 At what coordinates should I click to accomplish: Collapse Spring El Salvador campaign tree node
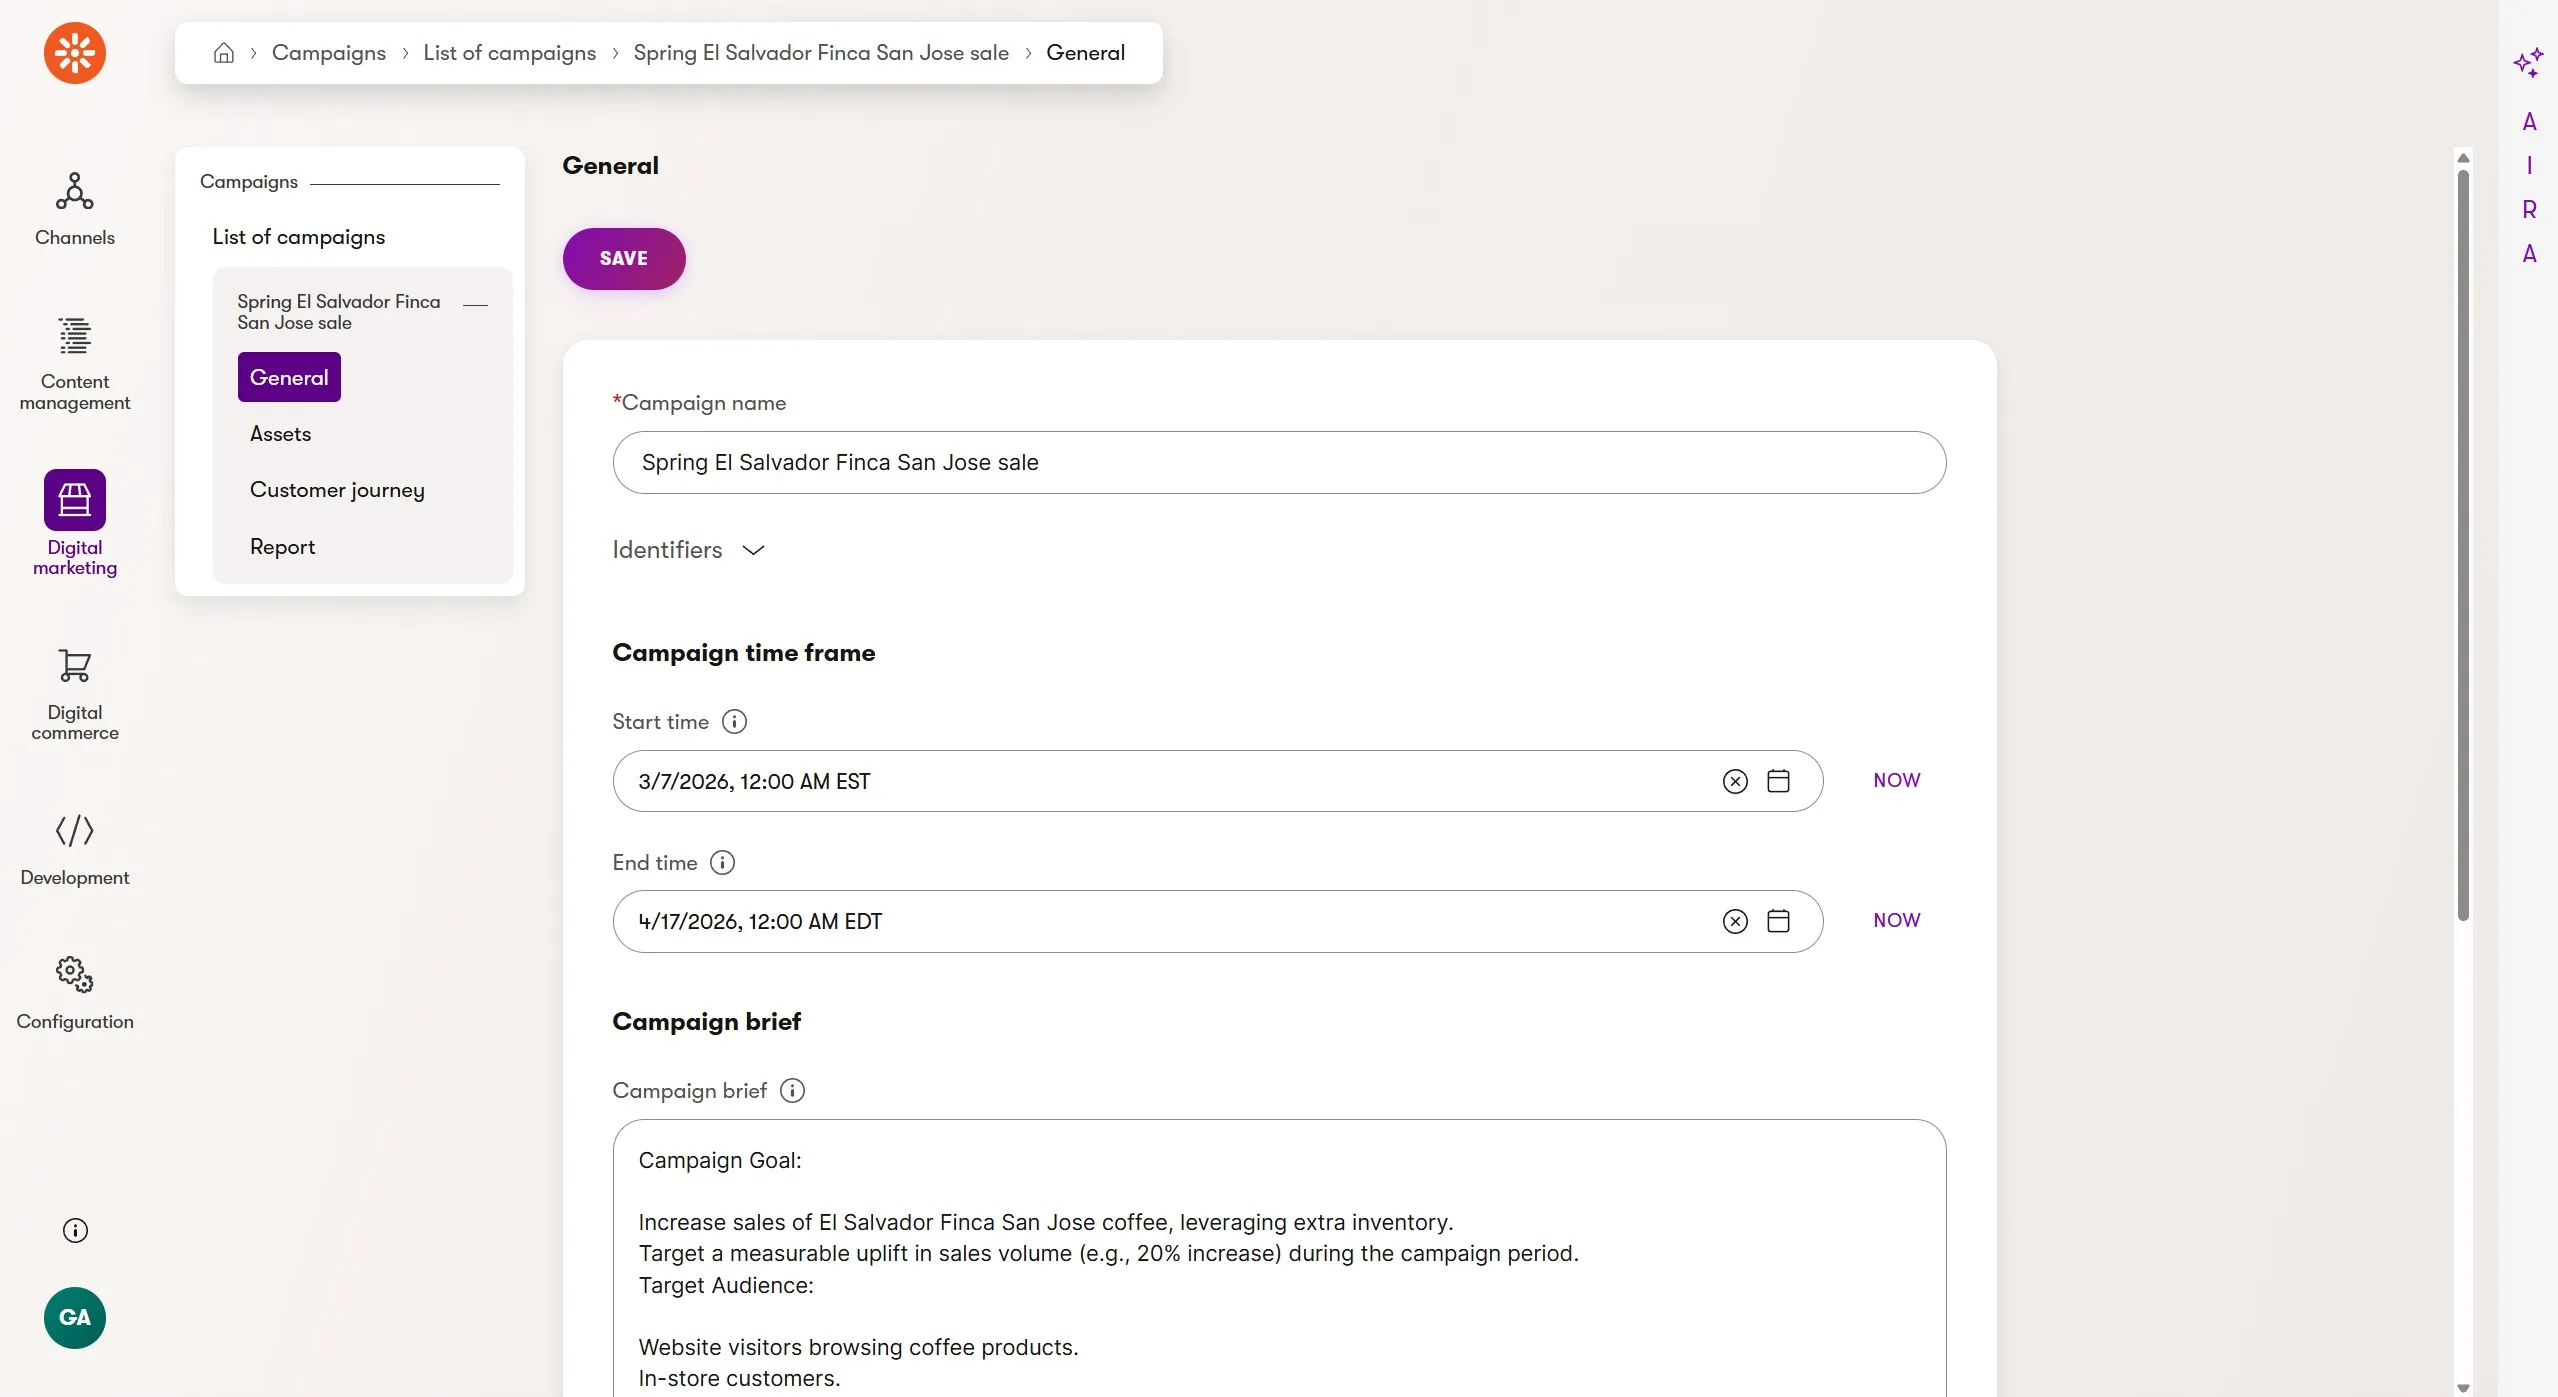476,305
